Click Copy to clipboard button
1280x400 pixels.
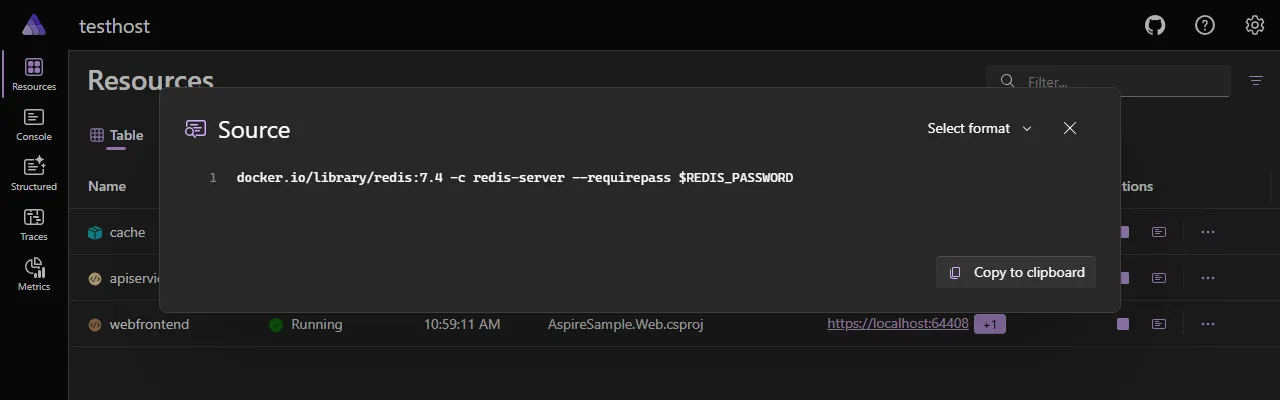coord(1016,272)
